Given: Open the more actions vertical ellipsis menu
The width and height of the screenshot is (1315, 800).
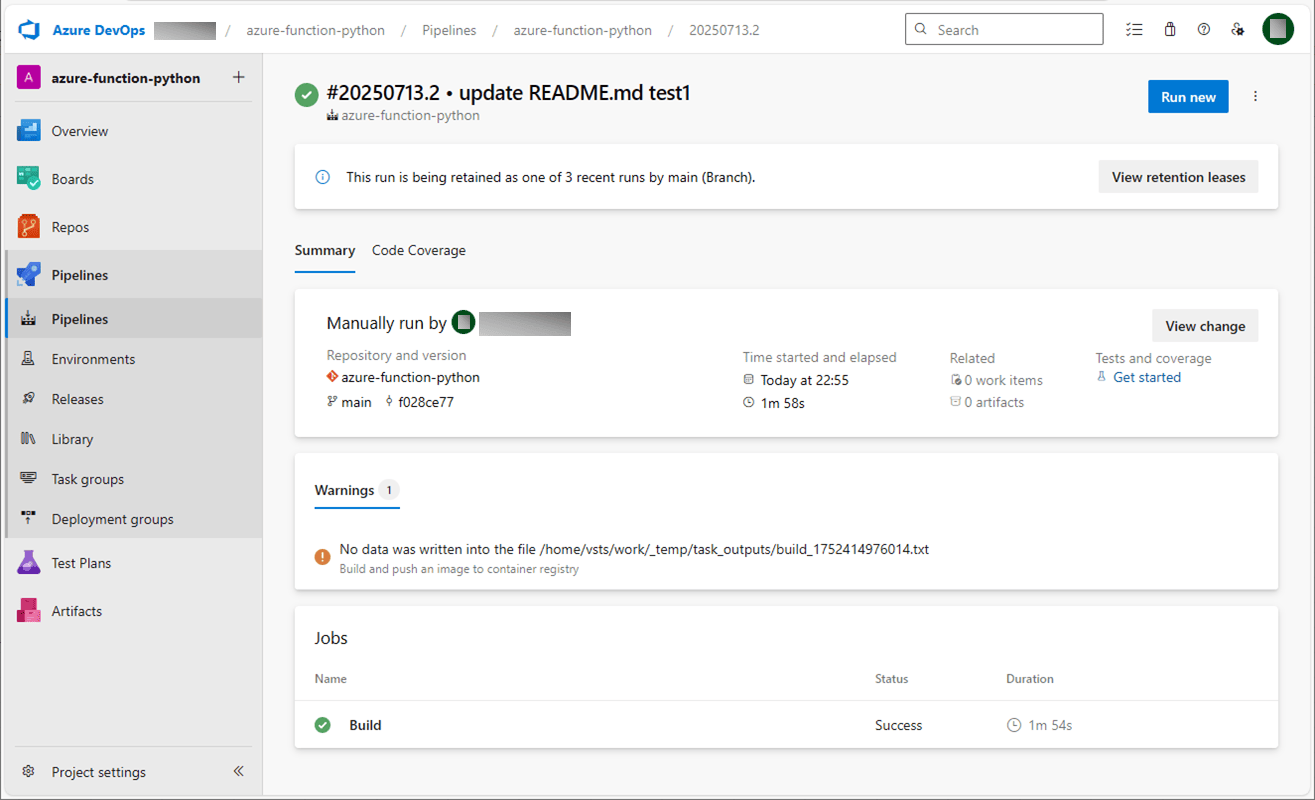Looking at the screenshot, I should (x=1256, y=97).
